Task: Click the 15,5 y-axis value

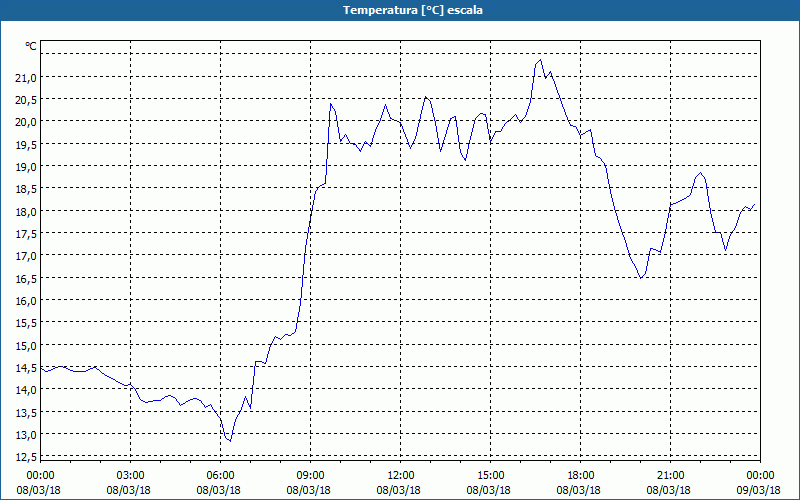Action: tap(26, 323)
